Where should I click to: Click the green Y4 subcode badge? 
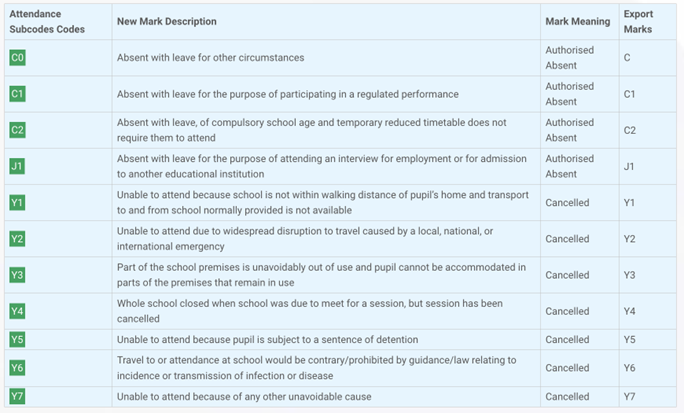coord(17,311)
